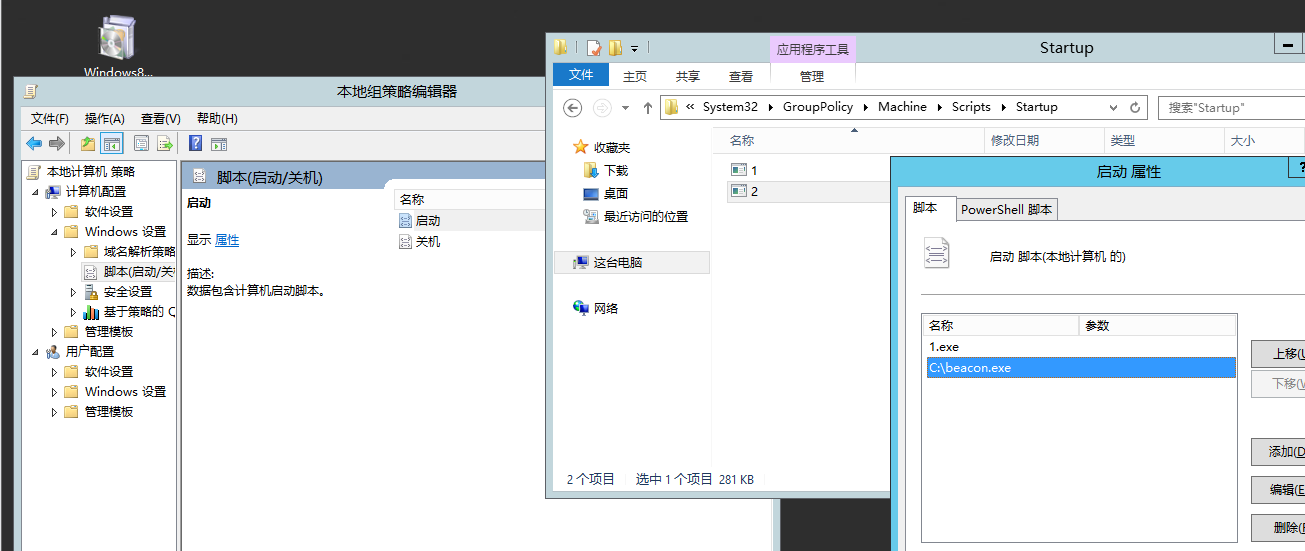
Task: Click Scripts in address breadcrumb
Action: point(971,107)
